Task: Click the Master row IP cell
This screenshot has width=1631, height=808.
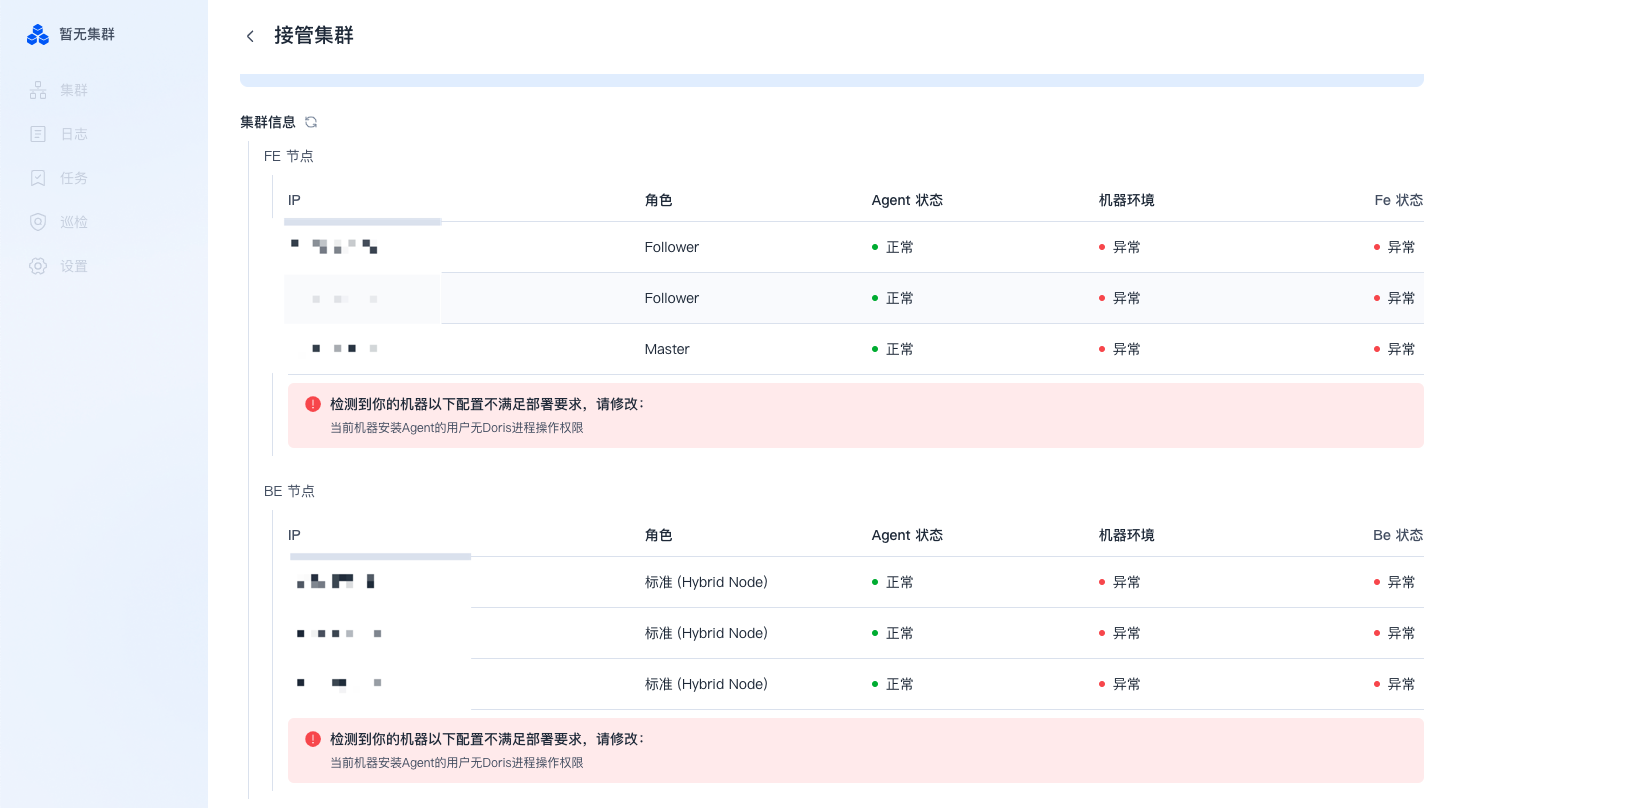Action: point(345,348)
